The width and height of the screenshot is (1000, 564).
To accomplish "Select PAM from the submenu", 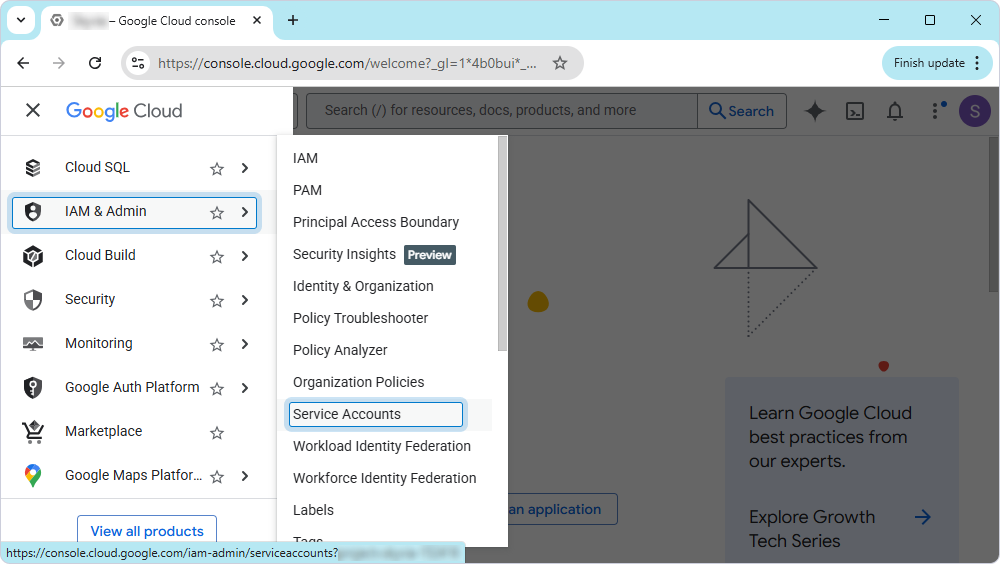I will pyautogui.click(x=307, y=190).
